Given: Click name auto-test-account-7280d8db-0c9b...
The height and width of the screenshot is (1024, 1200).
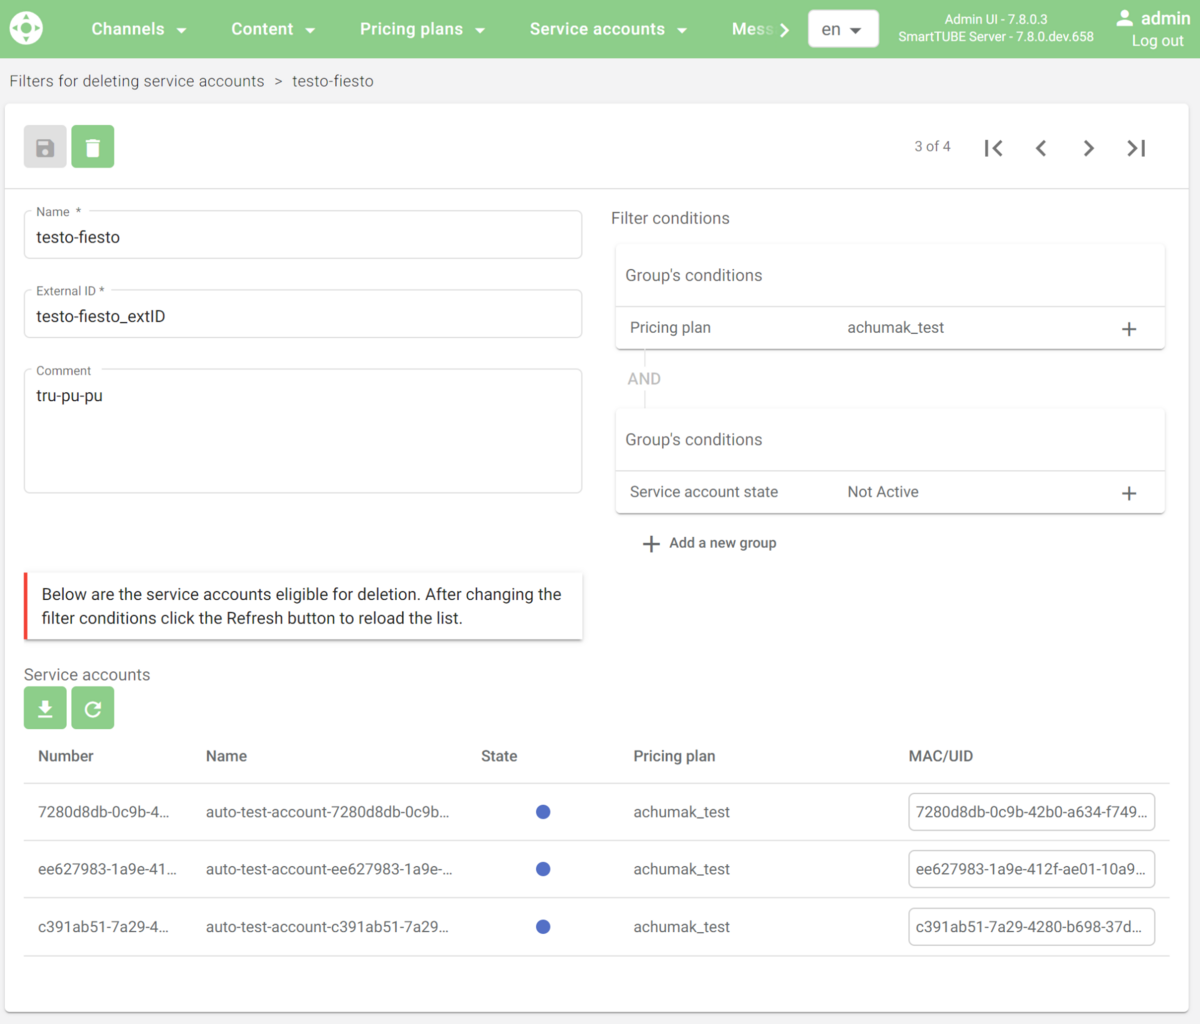Looking at the screenshot, I should (327, 812).
